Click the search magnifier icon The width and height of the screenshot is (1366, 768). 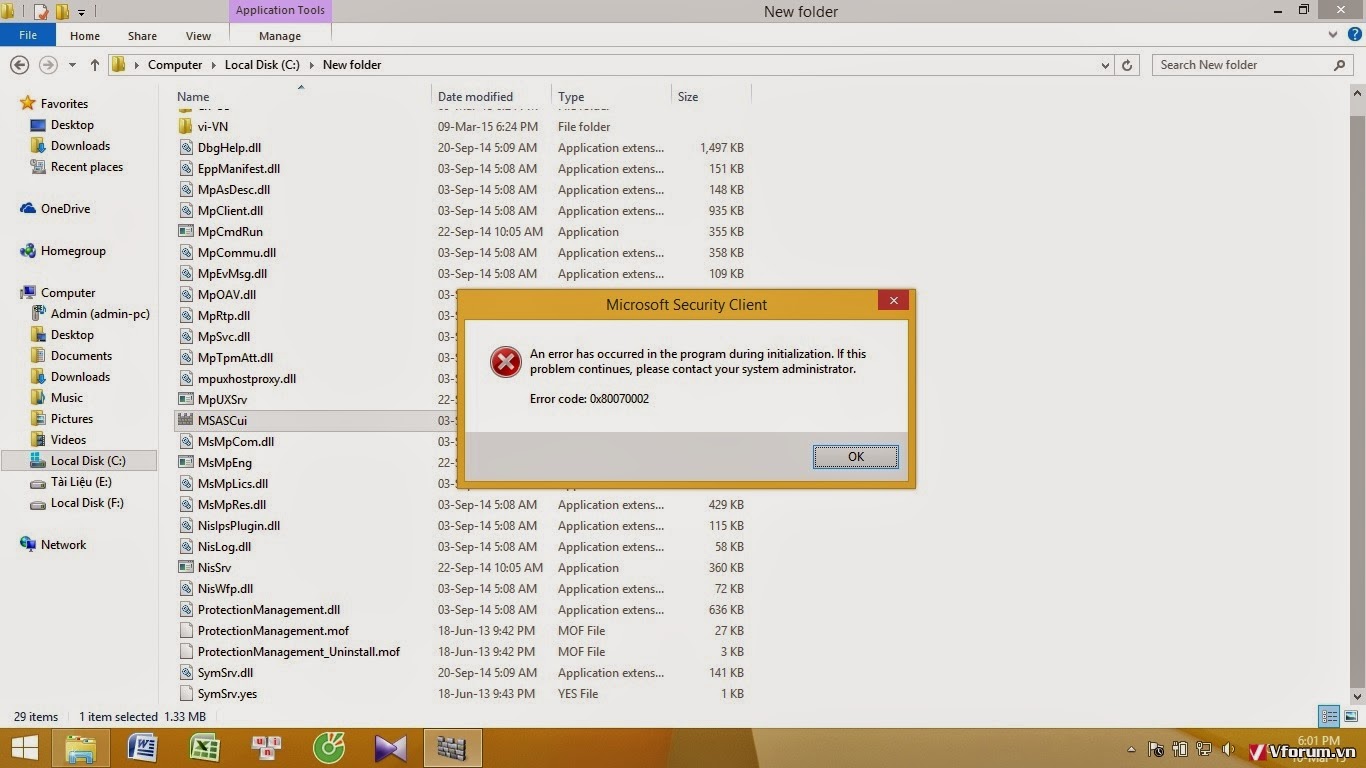pos(1340,65)
